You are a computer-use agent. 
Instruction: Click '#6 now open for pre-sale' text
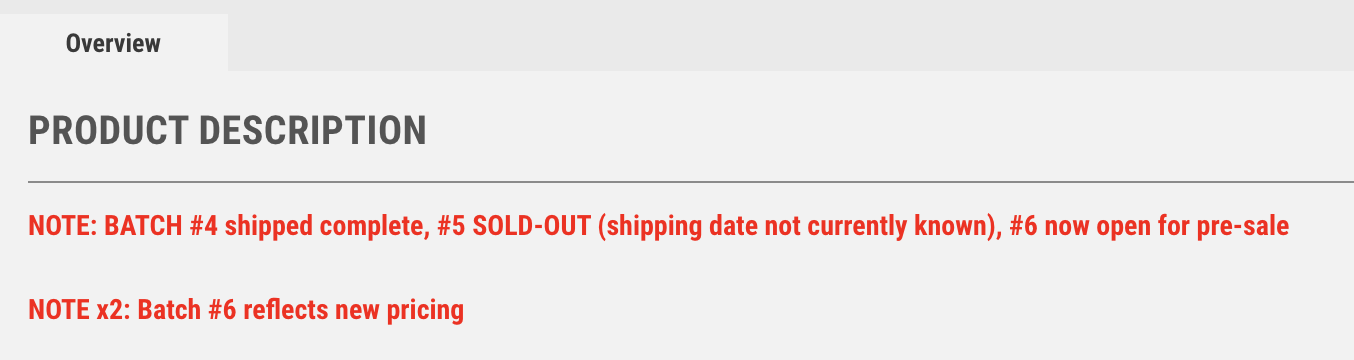pos(1149,227)
